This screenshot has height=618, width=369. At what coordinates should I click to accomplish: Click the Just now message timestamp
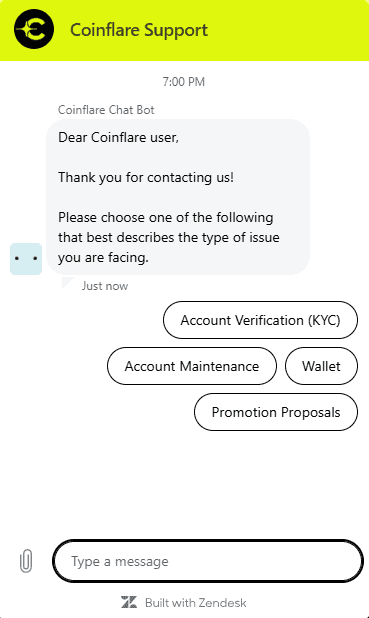click(105, 286)
